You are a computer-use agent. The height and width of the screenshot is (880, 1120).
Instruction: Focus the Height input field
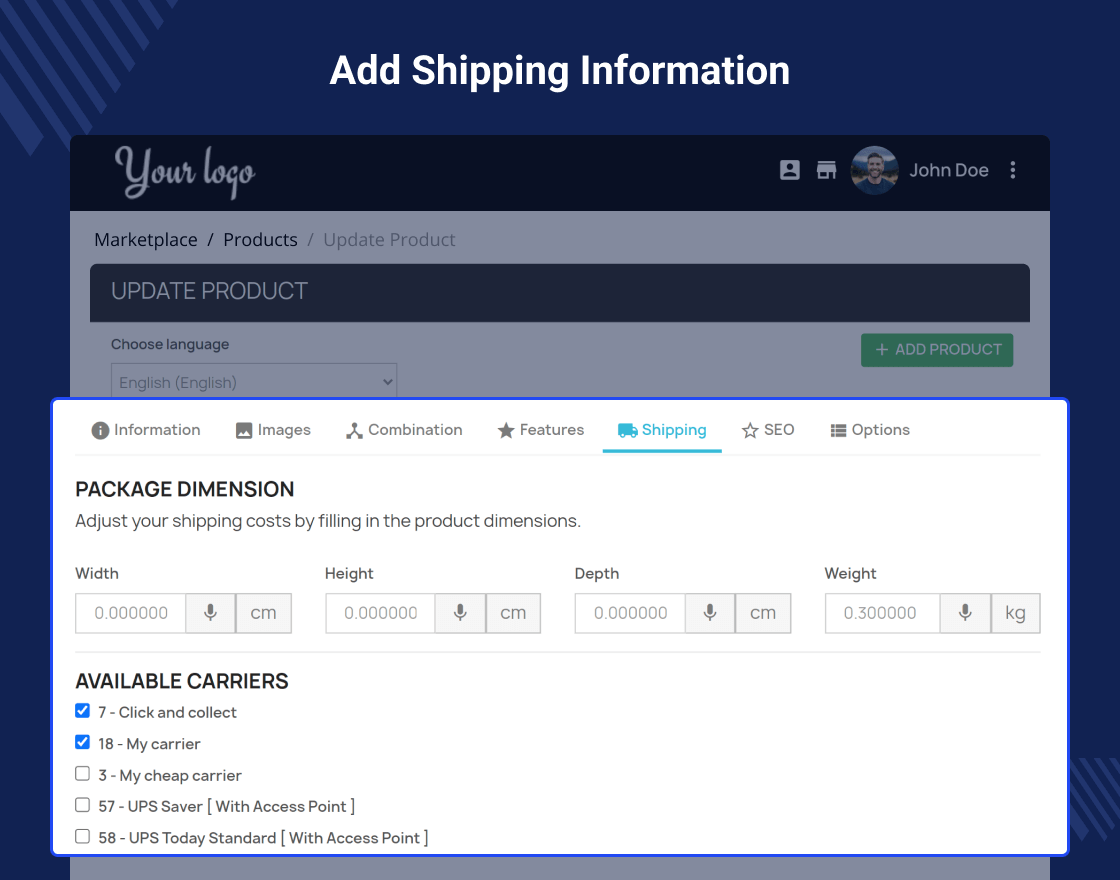click(x=380, y=613)
